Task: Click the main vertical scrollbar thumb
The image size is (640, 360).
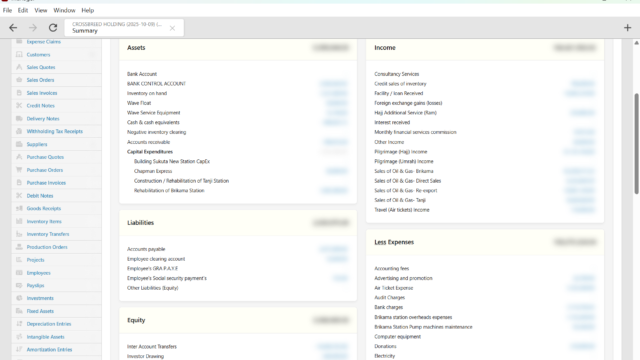Action: pyautogui.click(x=636, y=144)
